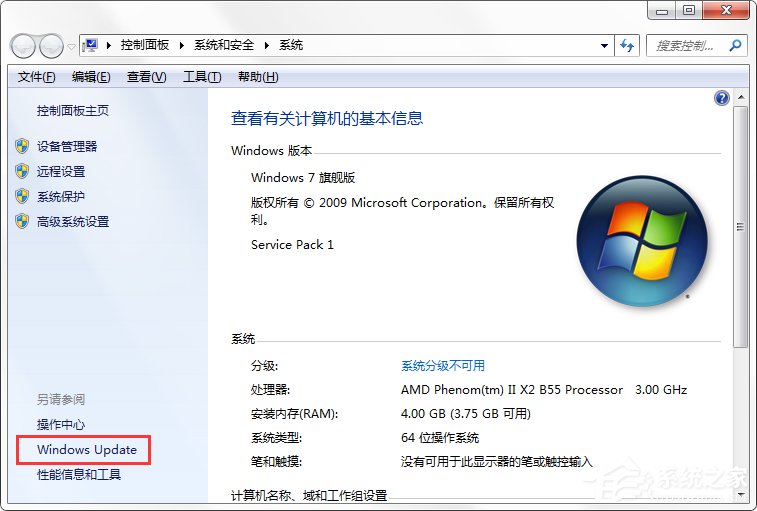Open the Windows Update link
This screenshot has width=757, height=511.
pyautogui.click(x=87, y=450)
